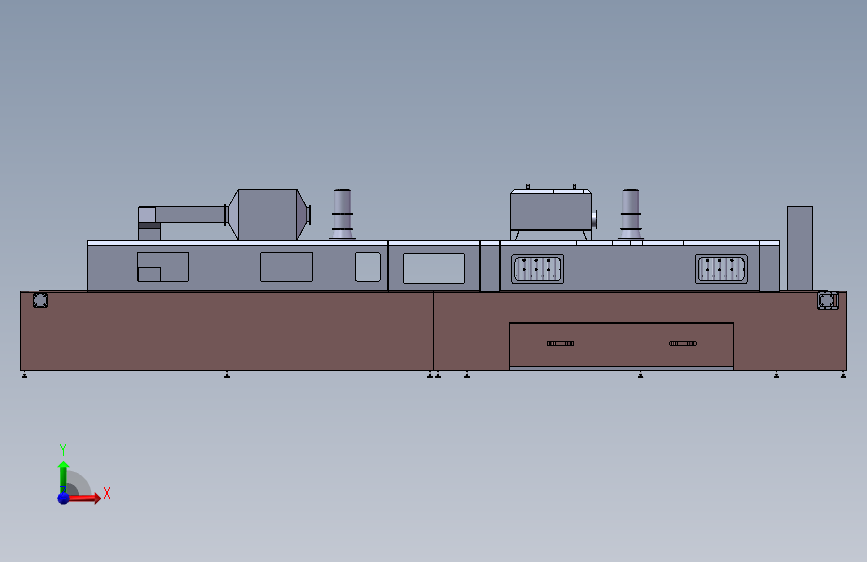Select the horizontal duct pipe feeding the cone housing
The image size is (867, 562).
[191, 215]
